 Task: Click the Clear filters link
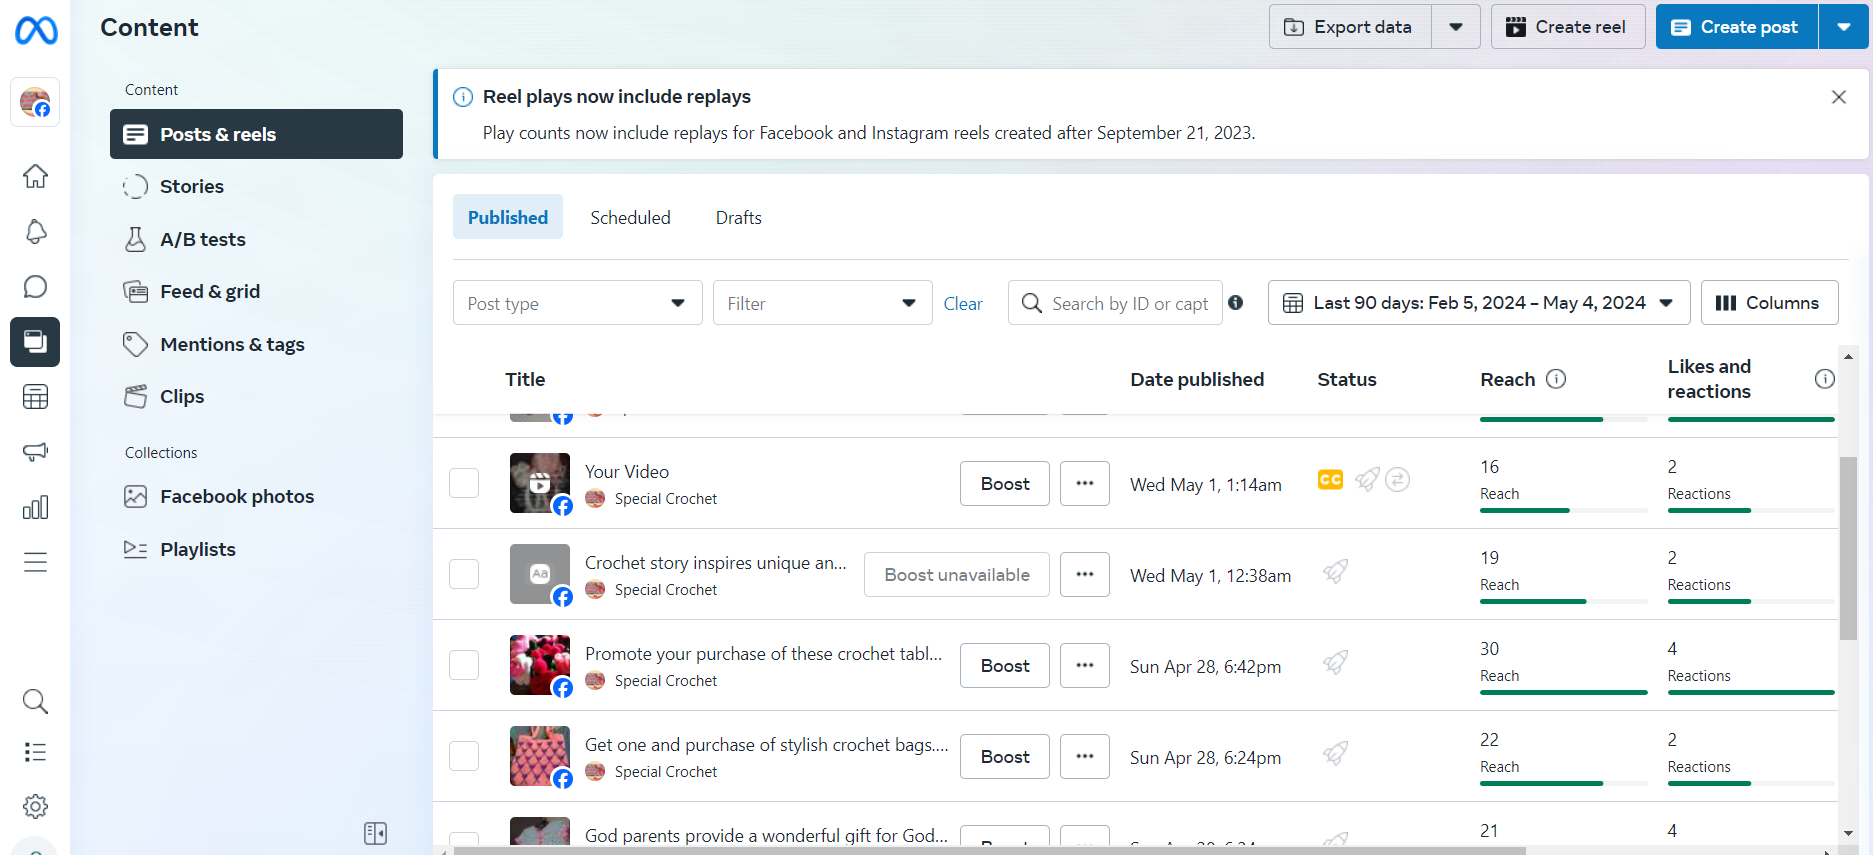click(963, 304)
